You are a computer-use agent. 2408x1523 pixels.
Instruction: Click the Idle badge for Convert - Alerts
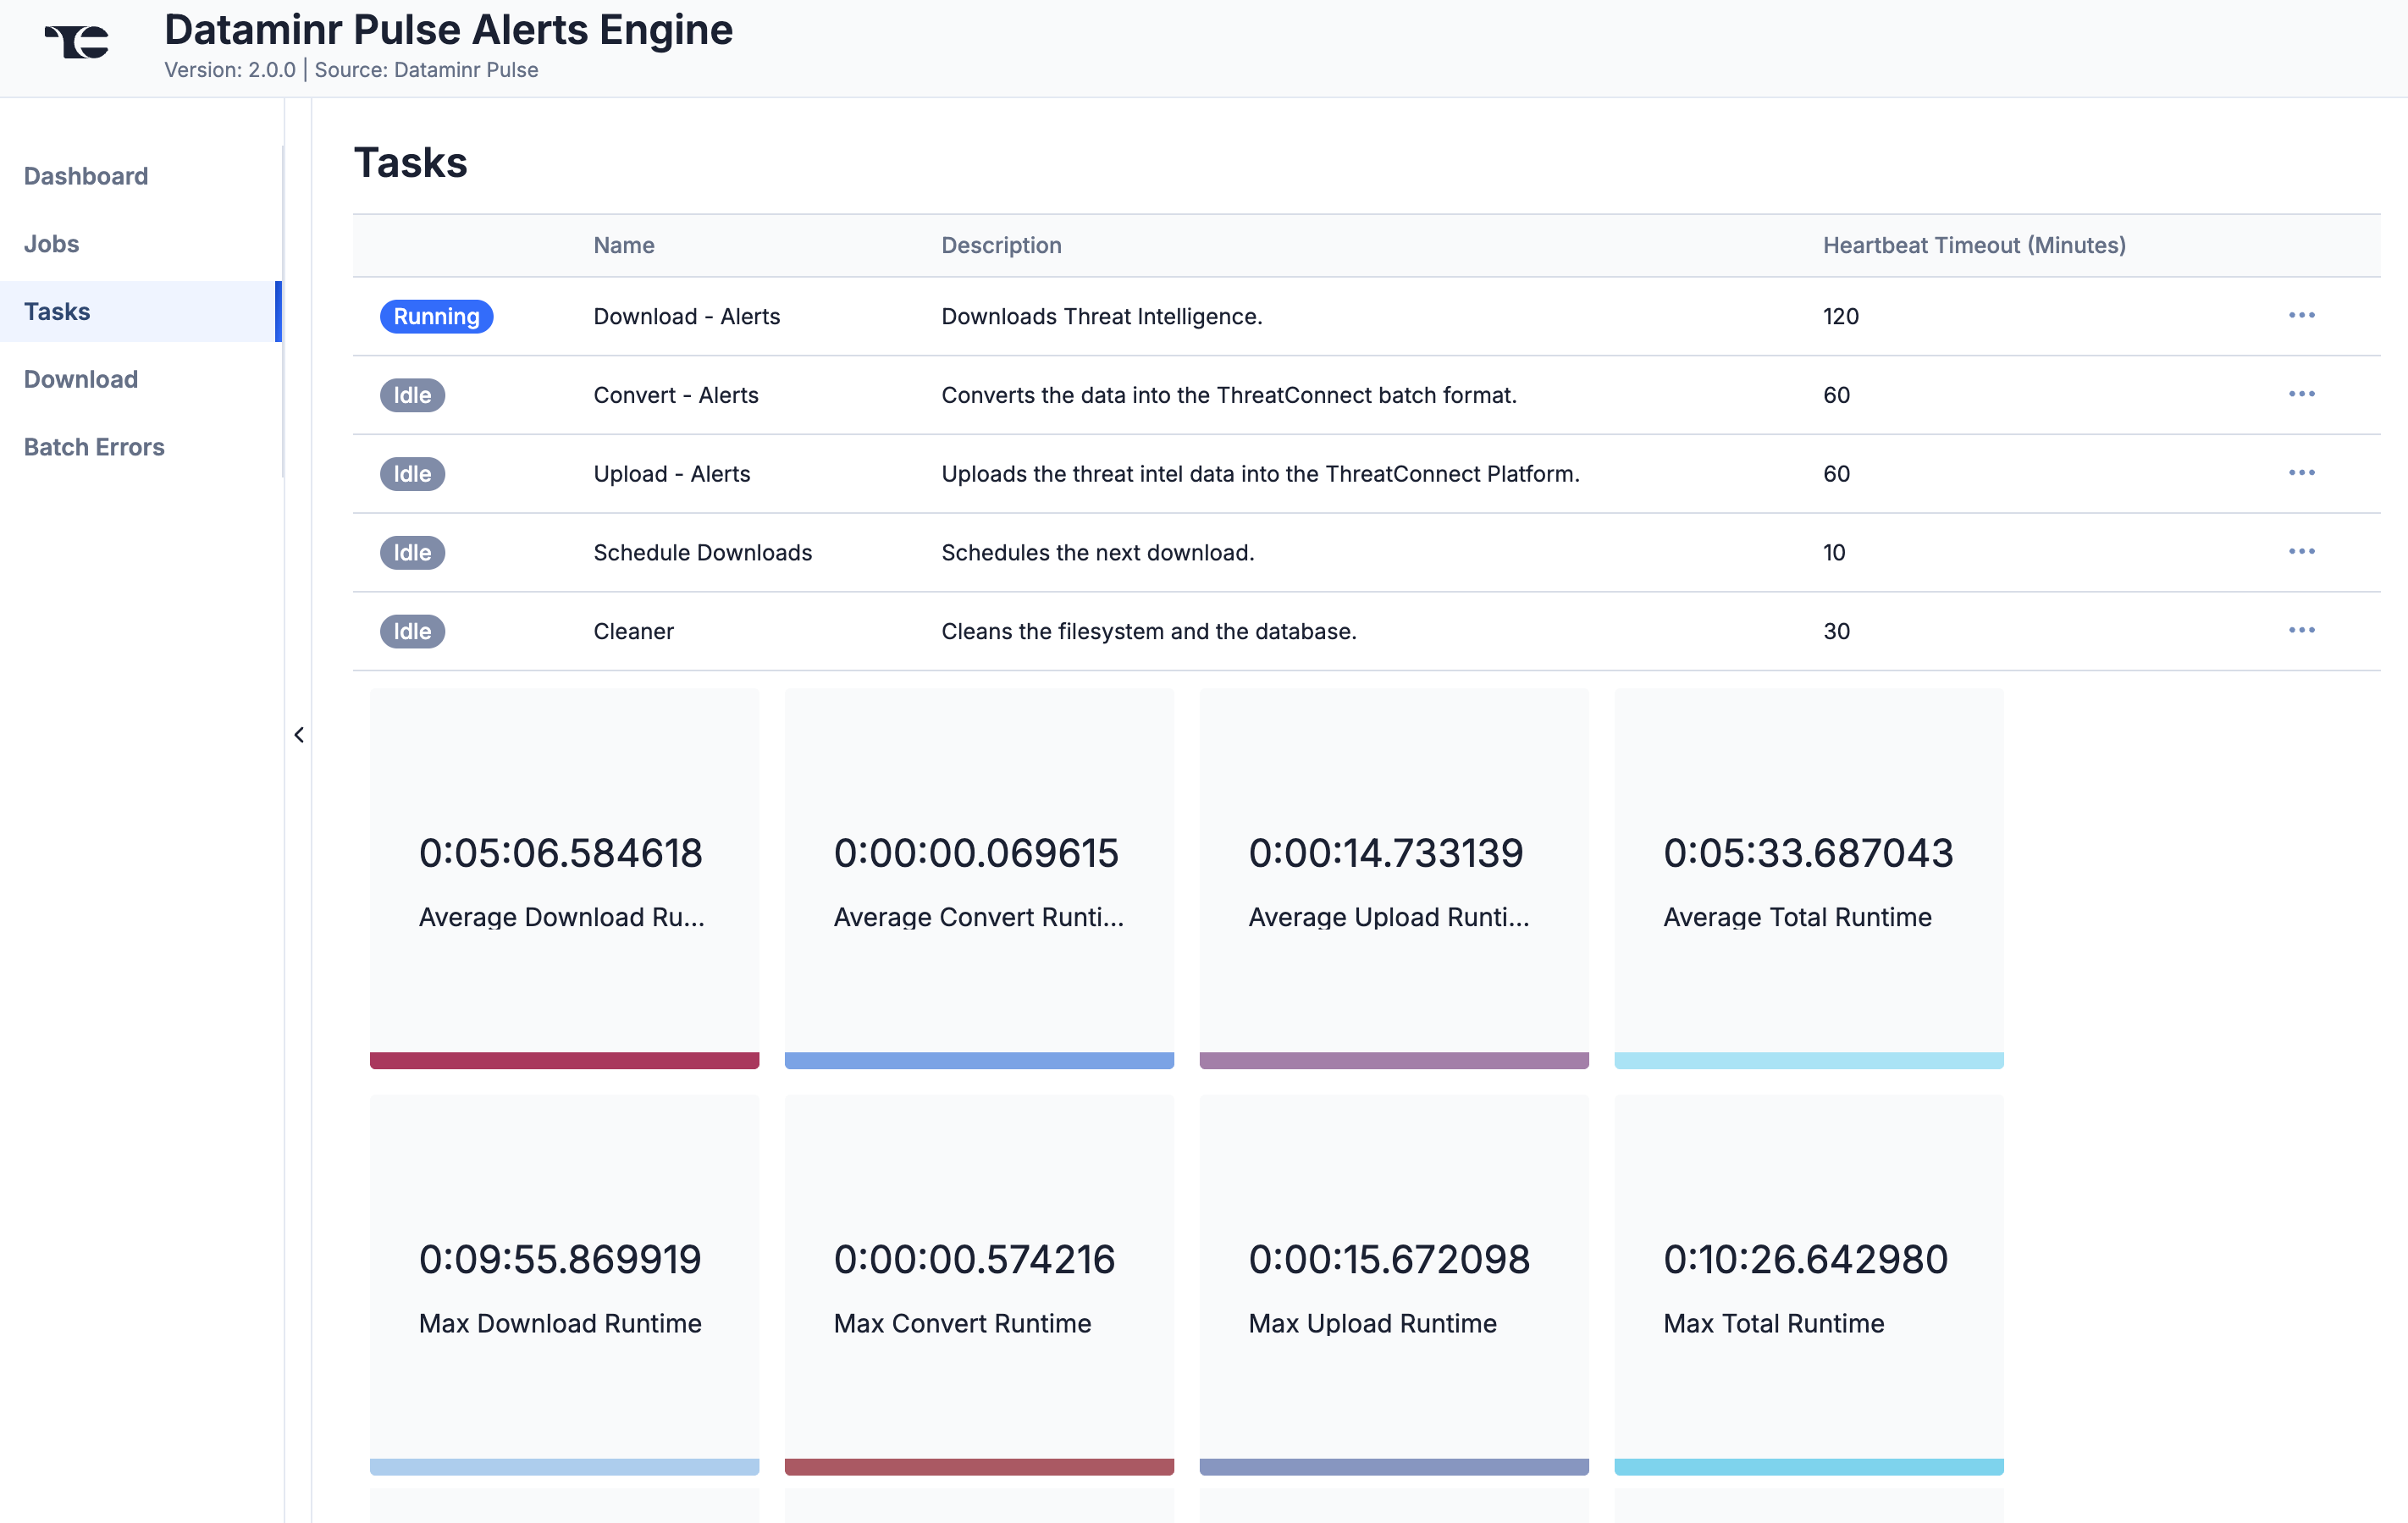(x=412, y=395)
